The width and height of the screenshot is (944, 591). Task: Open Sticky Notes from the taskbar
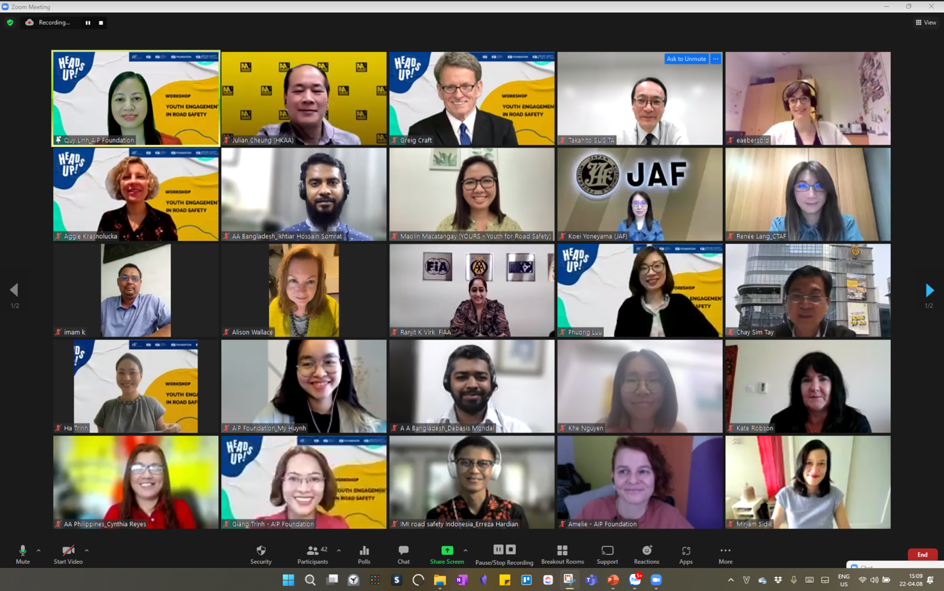(x=505, y=580)
